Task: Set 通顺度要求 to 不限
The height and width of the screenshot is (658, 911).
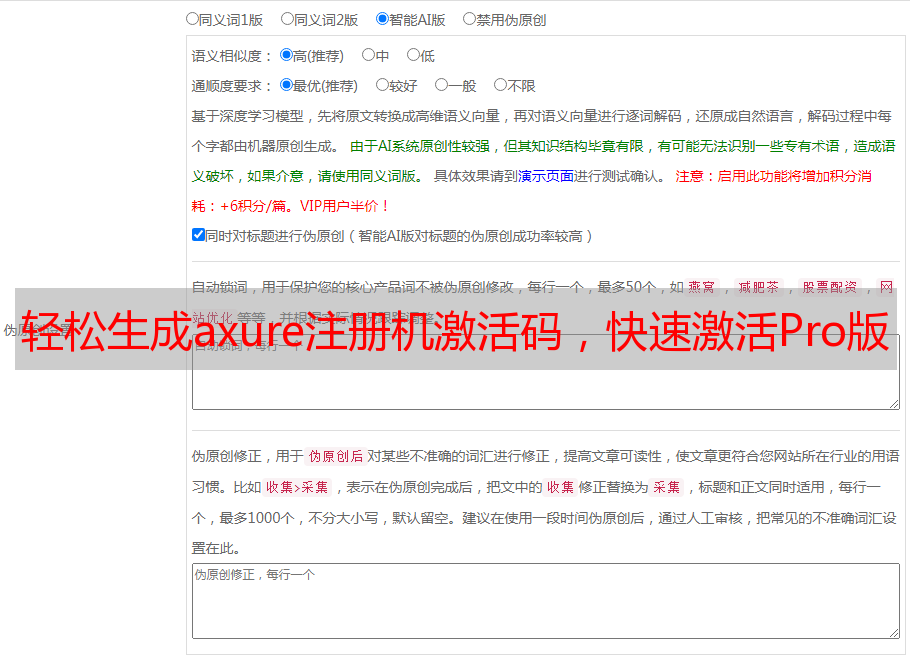Action: [x=500, y=85]
